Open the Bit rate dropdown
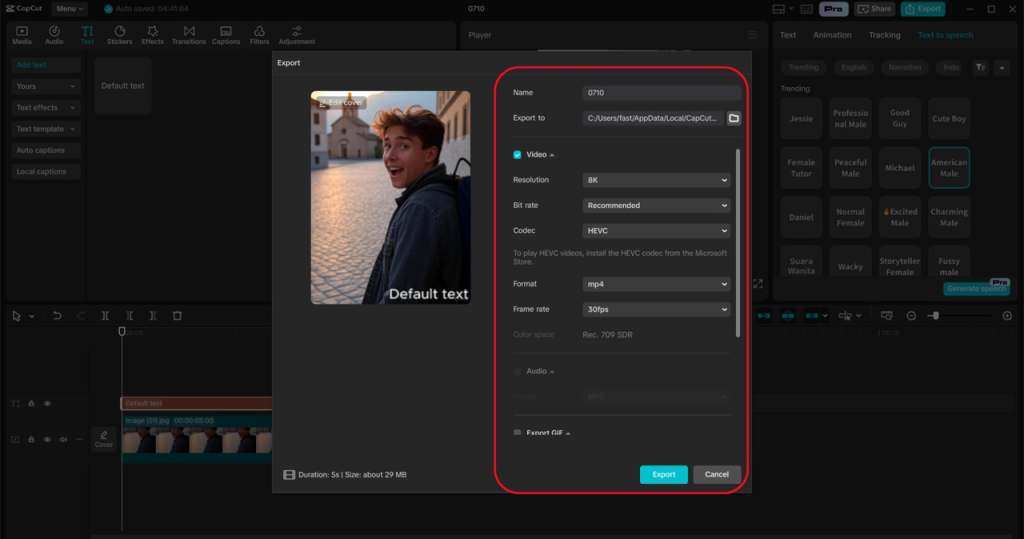 point(656,205)
